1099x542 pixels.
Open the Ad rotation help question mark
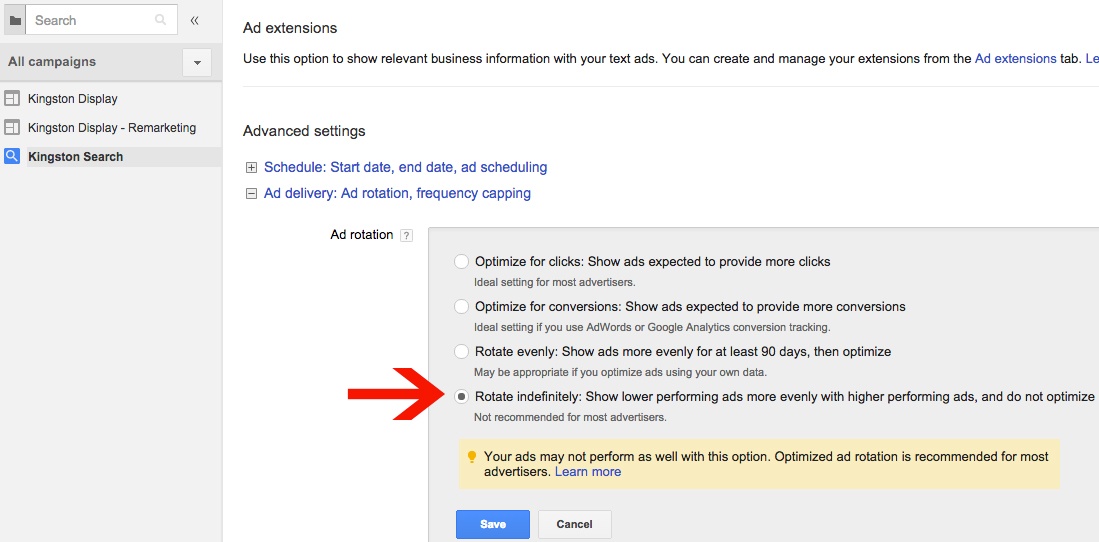[x=406, y=236]
